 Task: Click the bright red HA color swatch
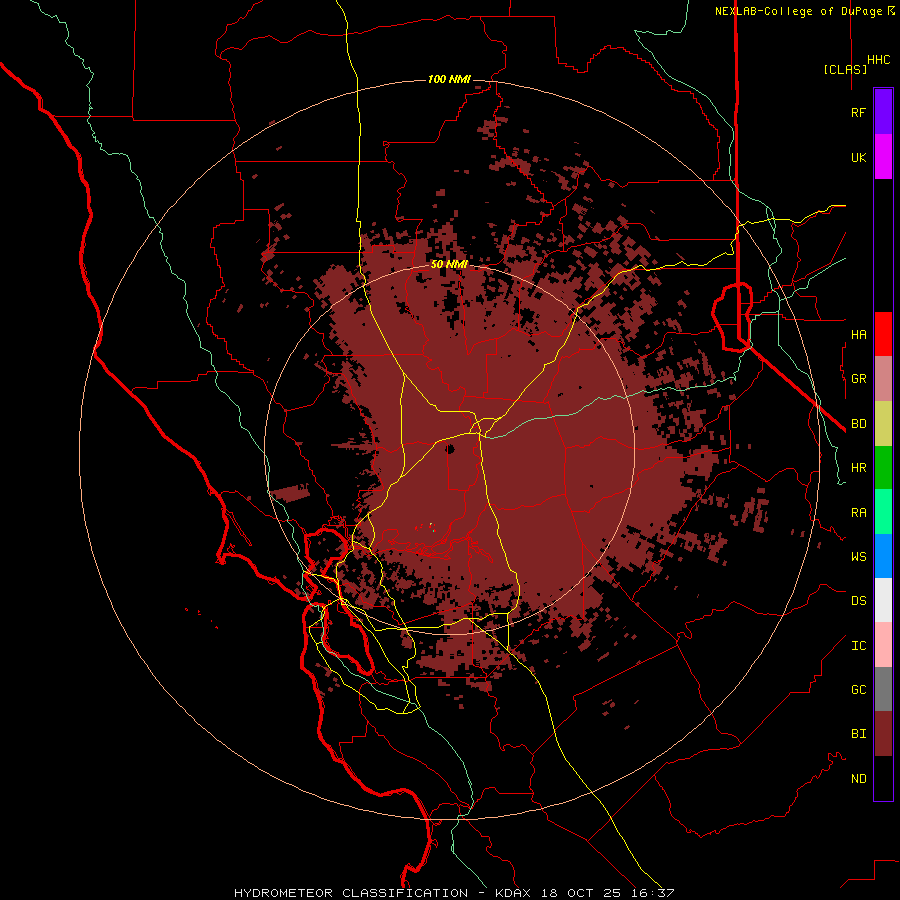tap(883, 334)
